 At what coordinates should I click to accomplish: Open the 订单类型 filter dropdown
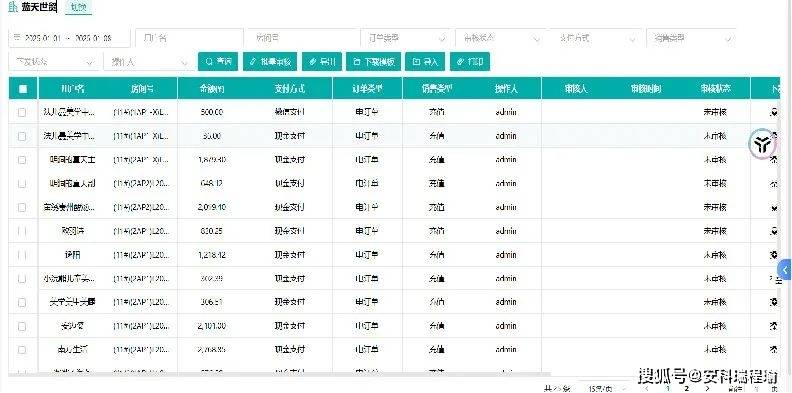pos(406,38)
